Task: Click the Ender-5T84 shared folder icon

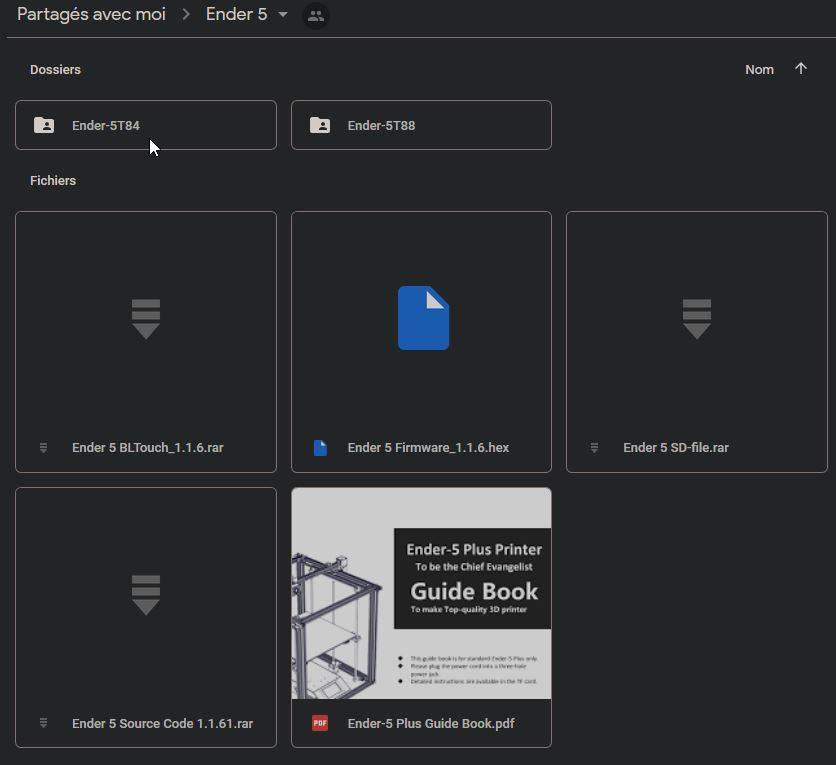Action: pos(44,125)
